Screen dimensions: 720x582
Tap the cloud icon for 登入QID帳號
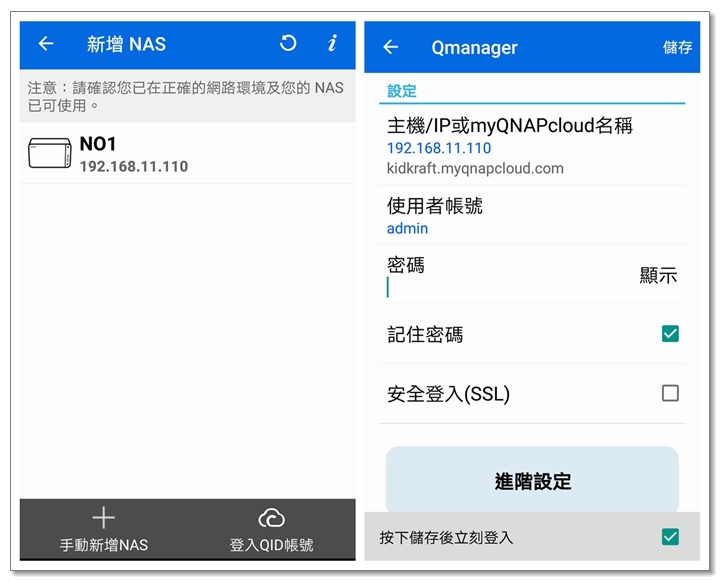pos(271,518)
